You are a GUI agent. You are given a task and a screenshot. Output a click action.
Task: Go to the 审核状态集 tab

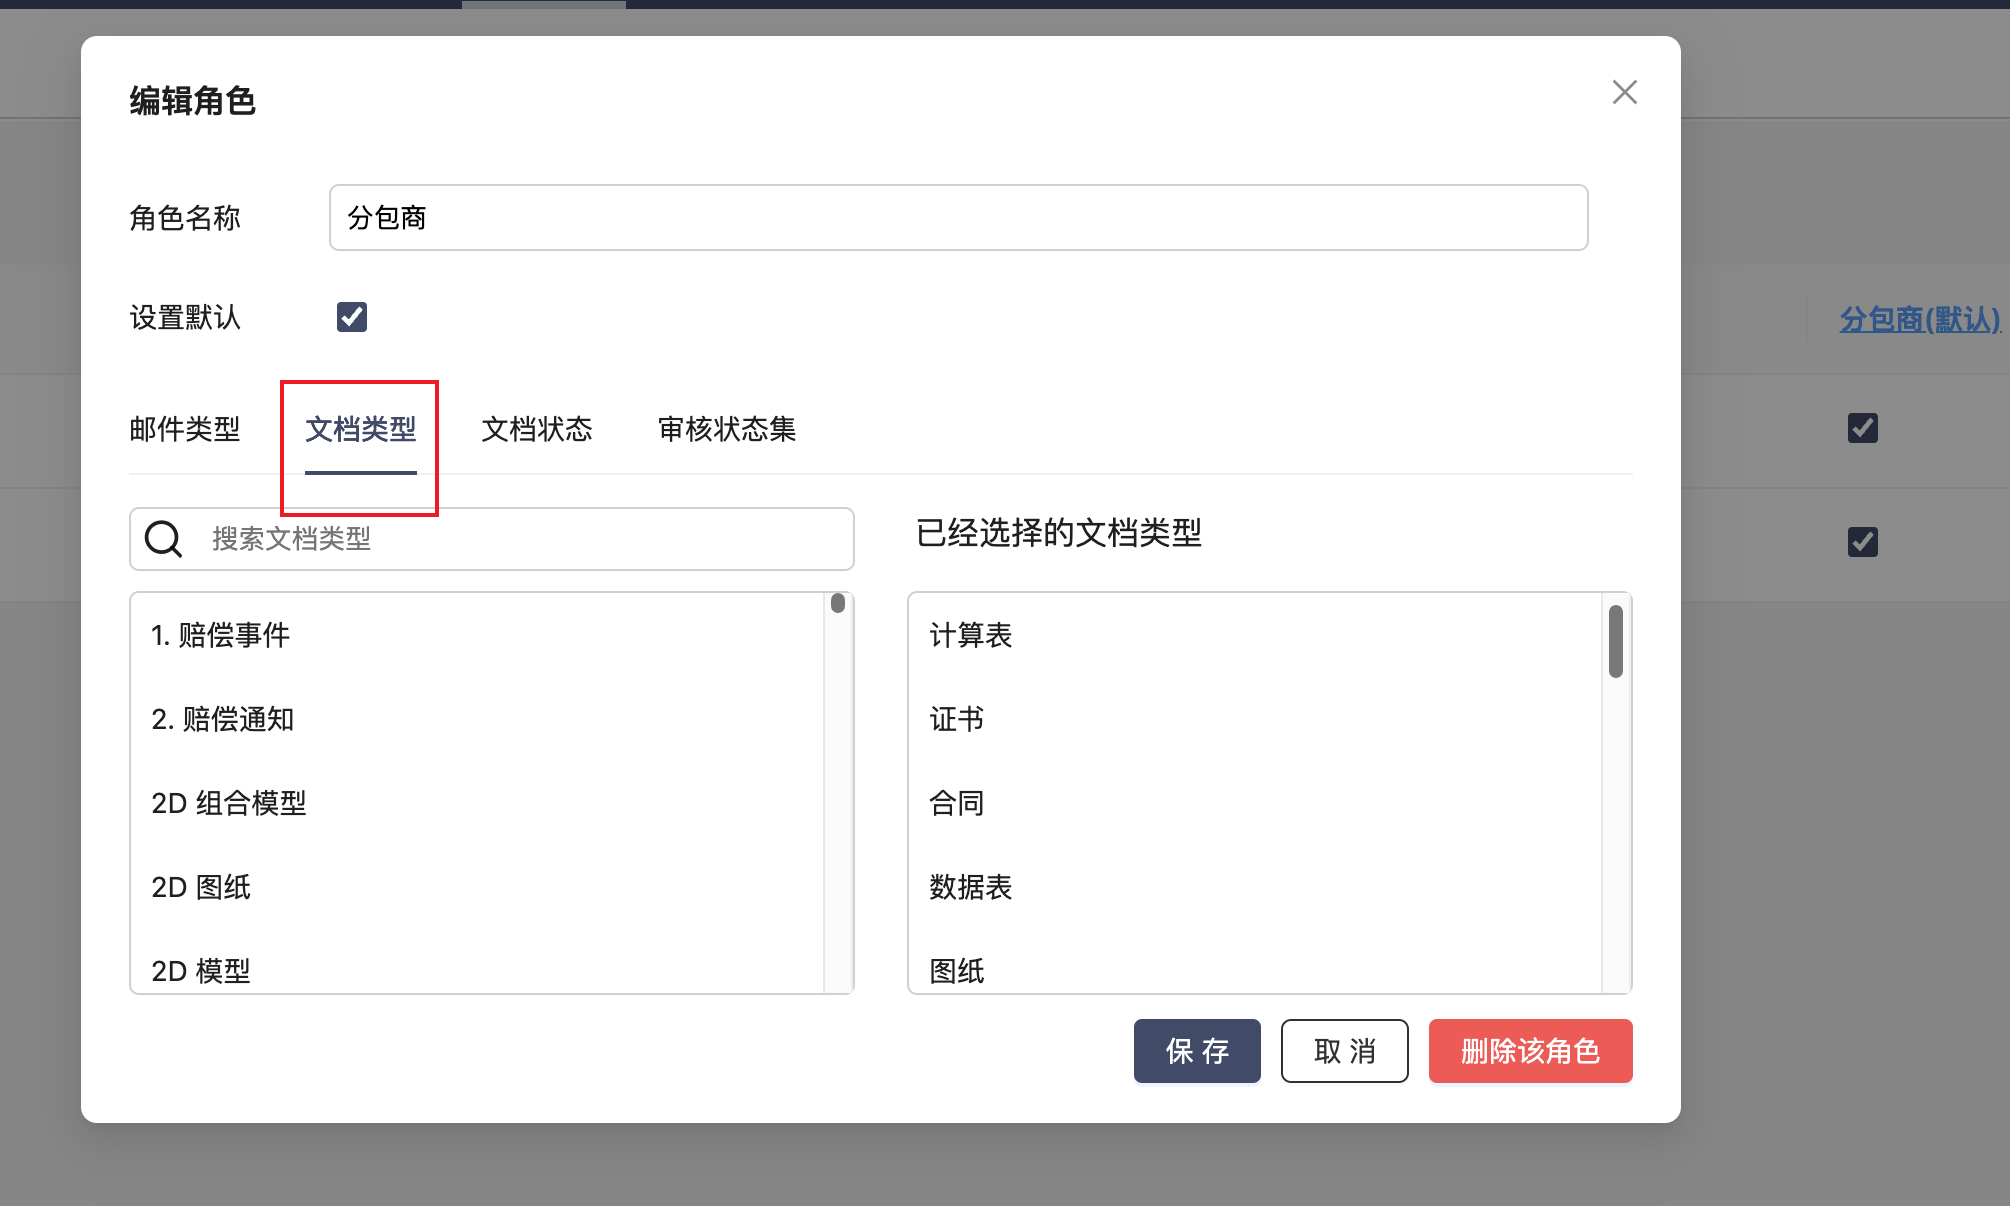(726, 429)
